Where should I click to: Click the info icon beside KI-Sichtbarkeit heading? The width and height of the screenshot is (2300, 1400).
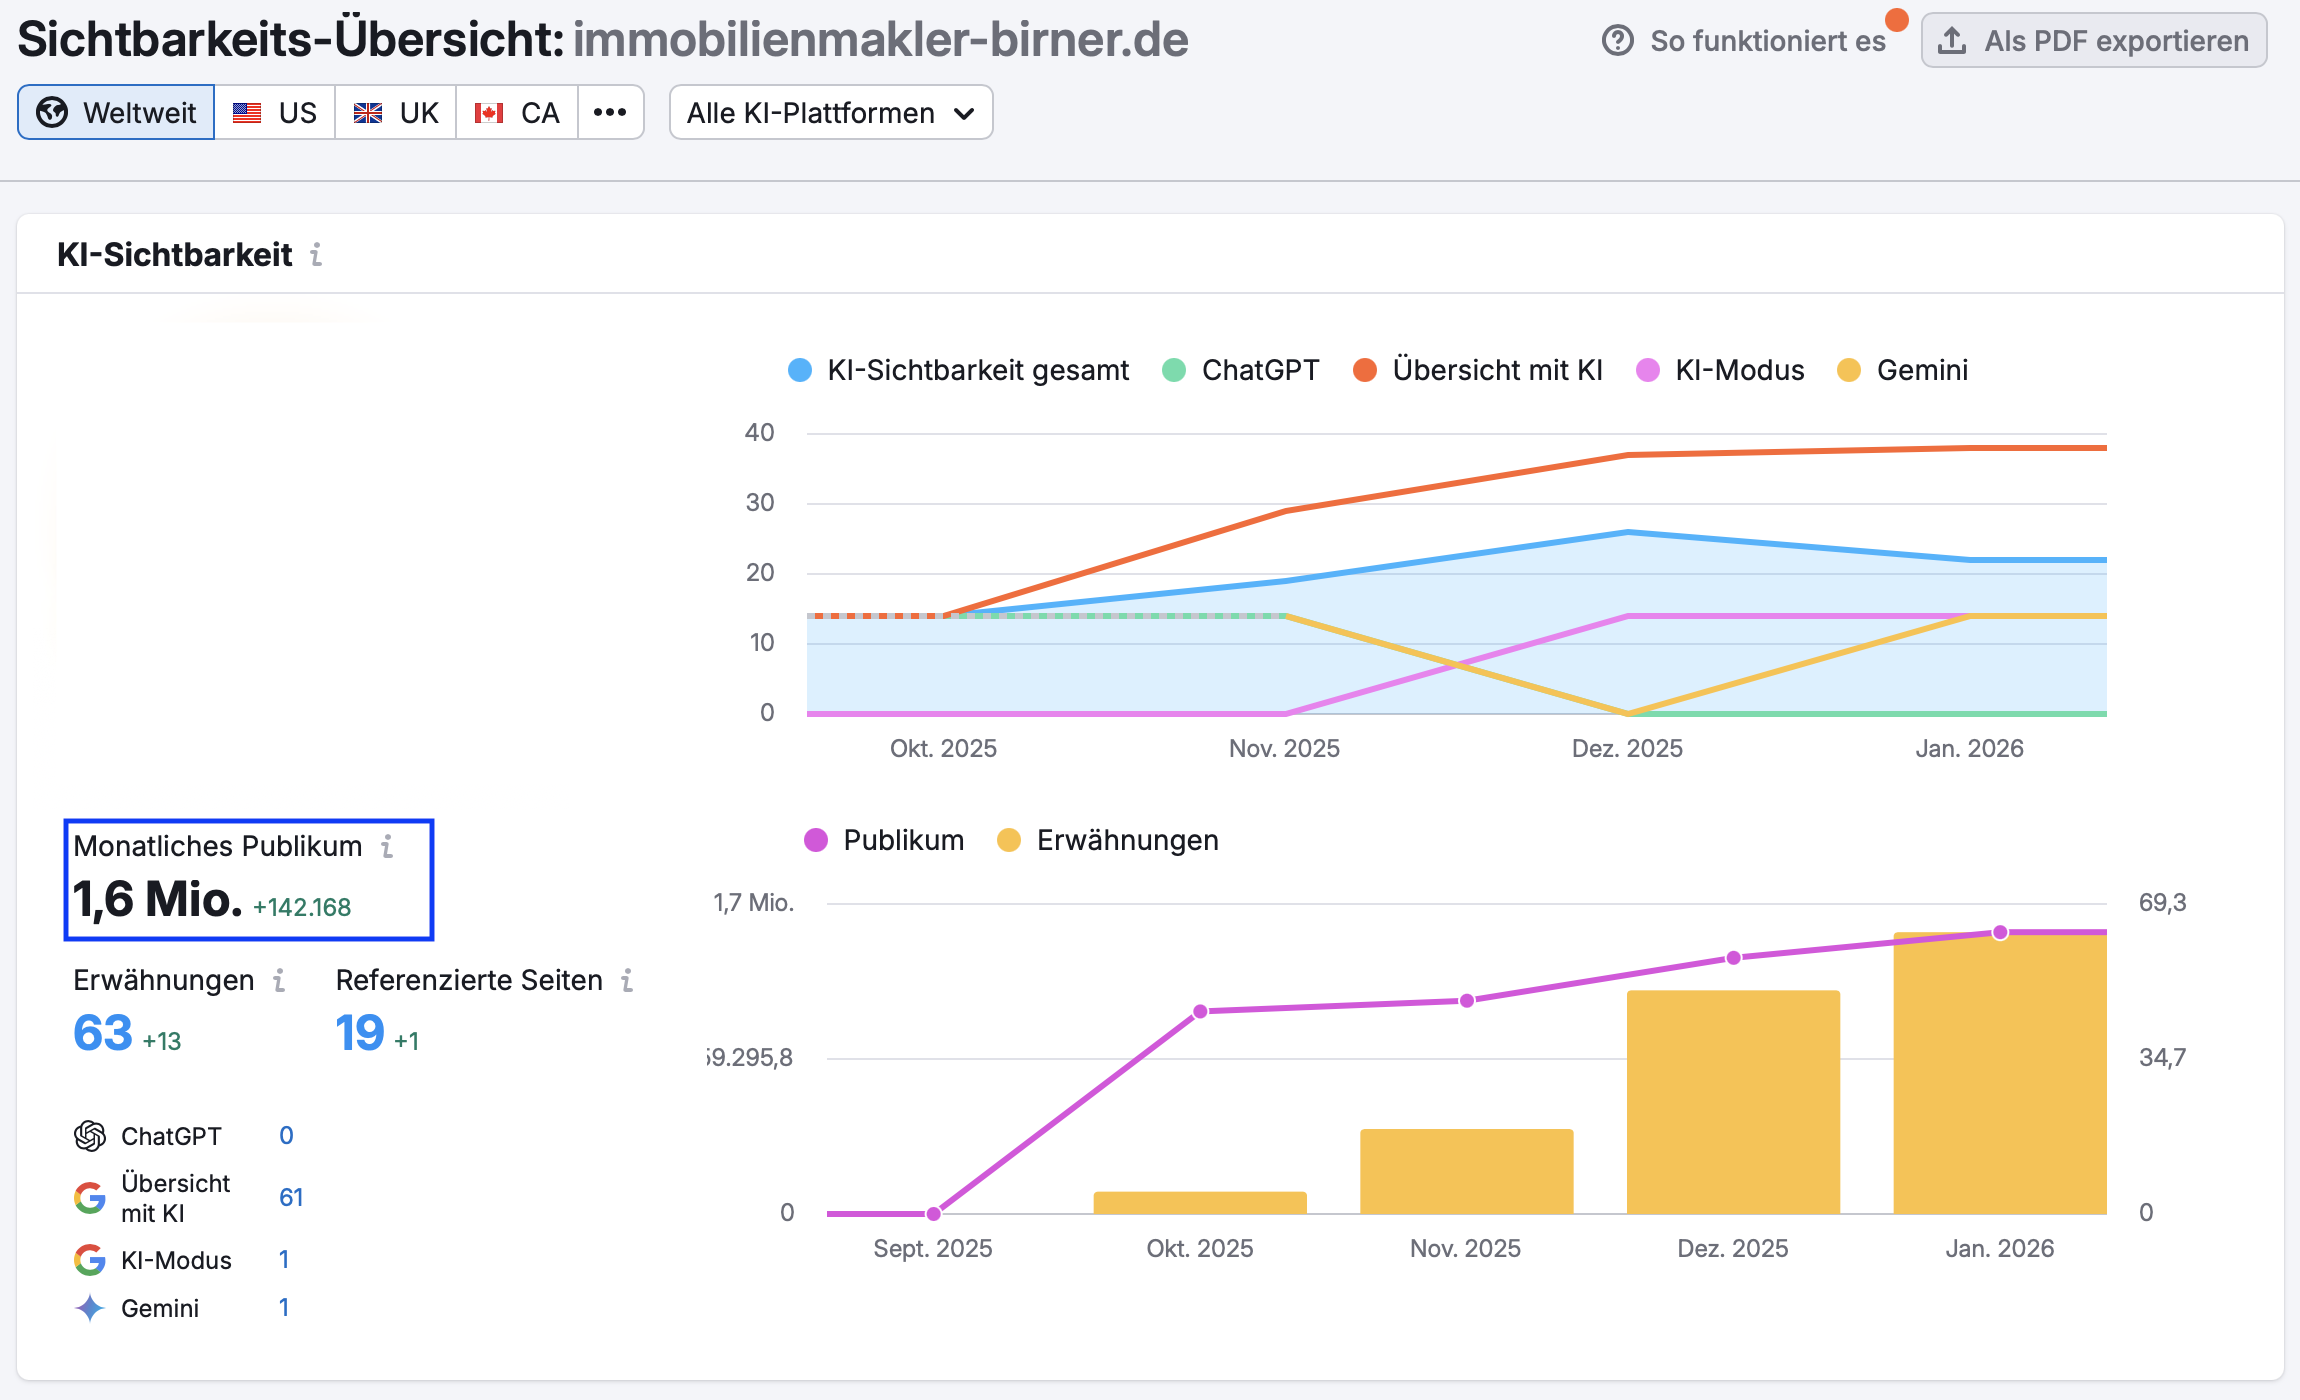[316, 255]
